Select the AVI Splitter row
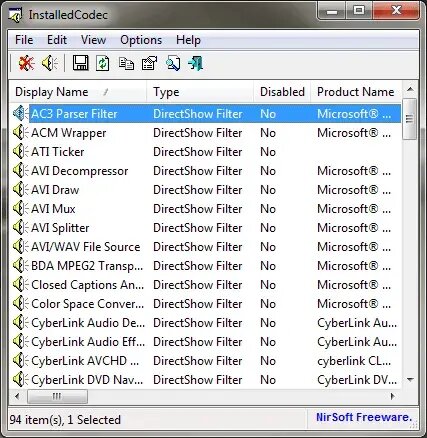Viewport: 427px width, 438px height. [x=205, y=228]
